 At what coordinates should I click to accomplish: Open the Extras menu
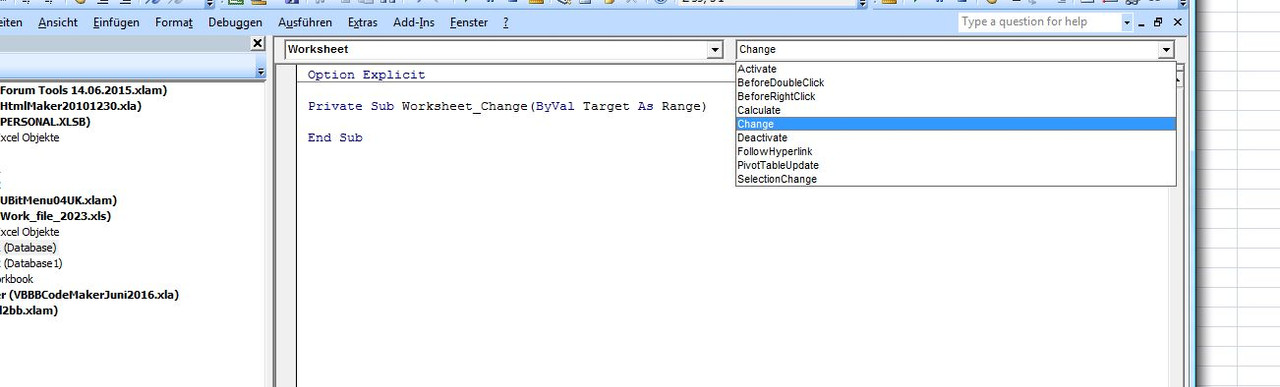pos(362,22)
